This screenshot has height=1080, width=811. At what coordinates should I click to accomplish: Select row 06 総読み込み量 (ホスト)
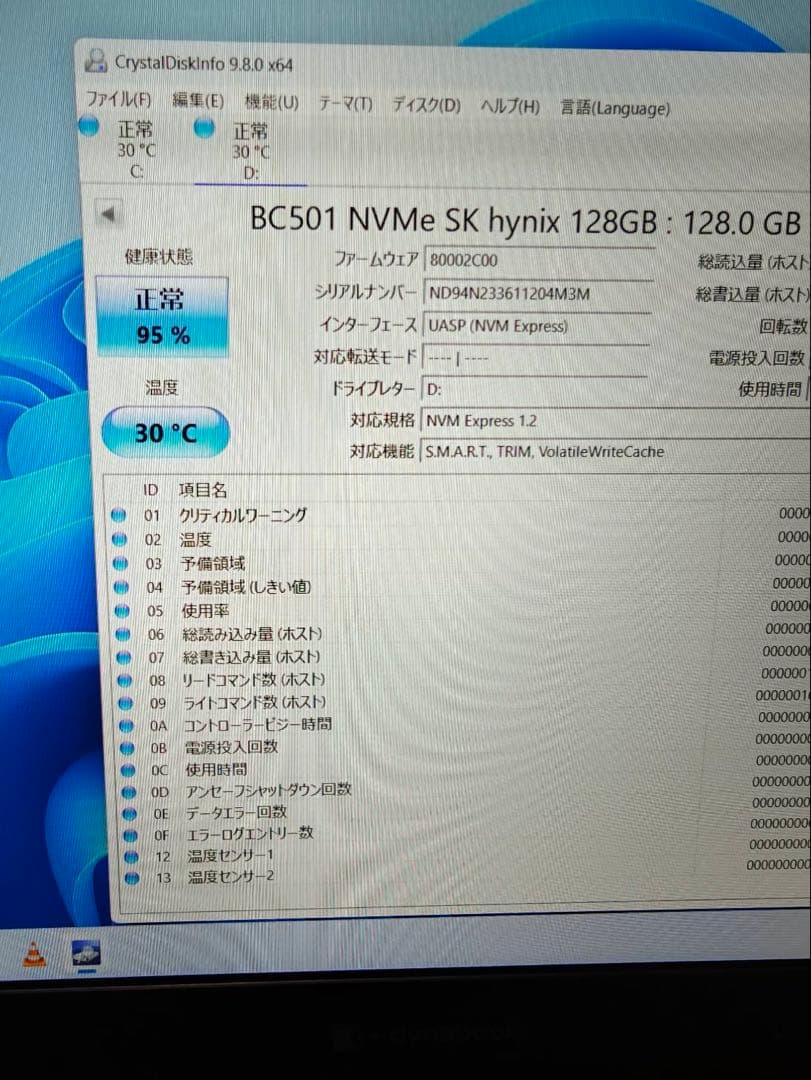point(462,634)
